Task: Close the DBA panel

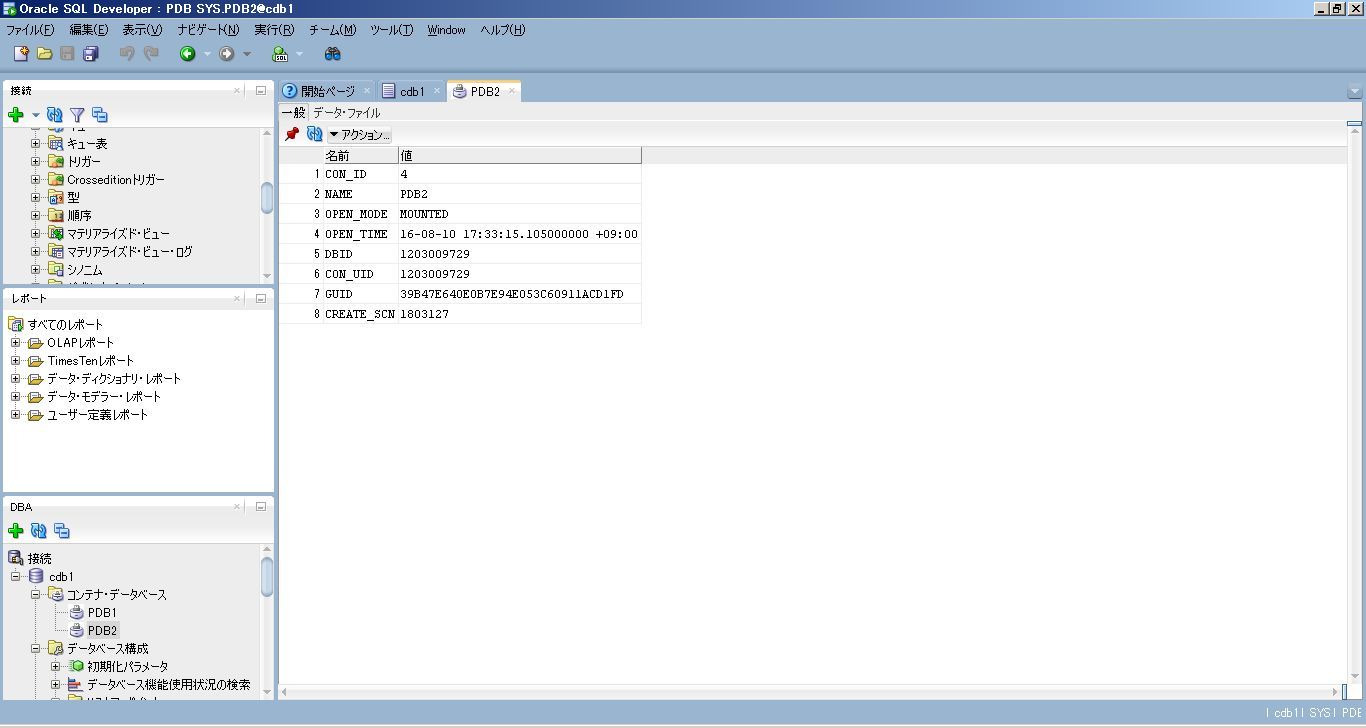Action: (237, 506)
